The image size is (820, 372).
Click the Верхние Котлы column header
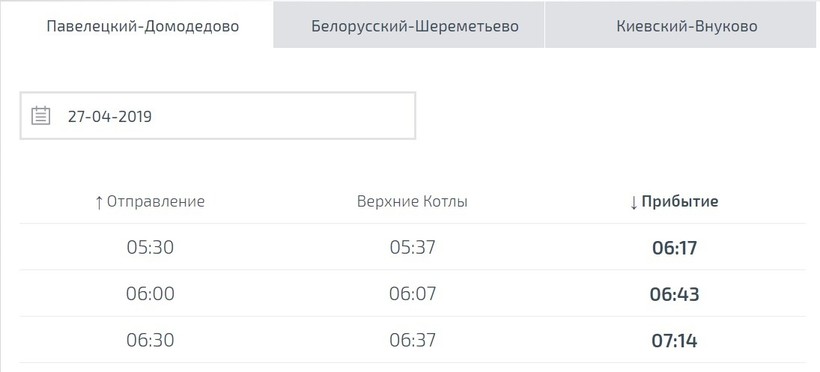[x=412, y=202]
